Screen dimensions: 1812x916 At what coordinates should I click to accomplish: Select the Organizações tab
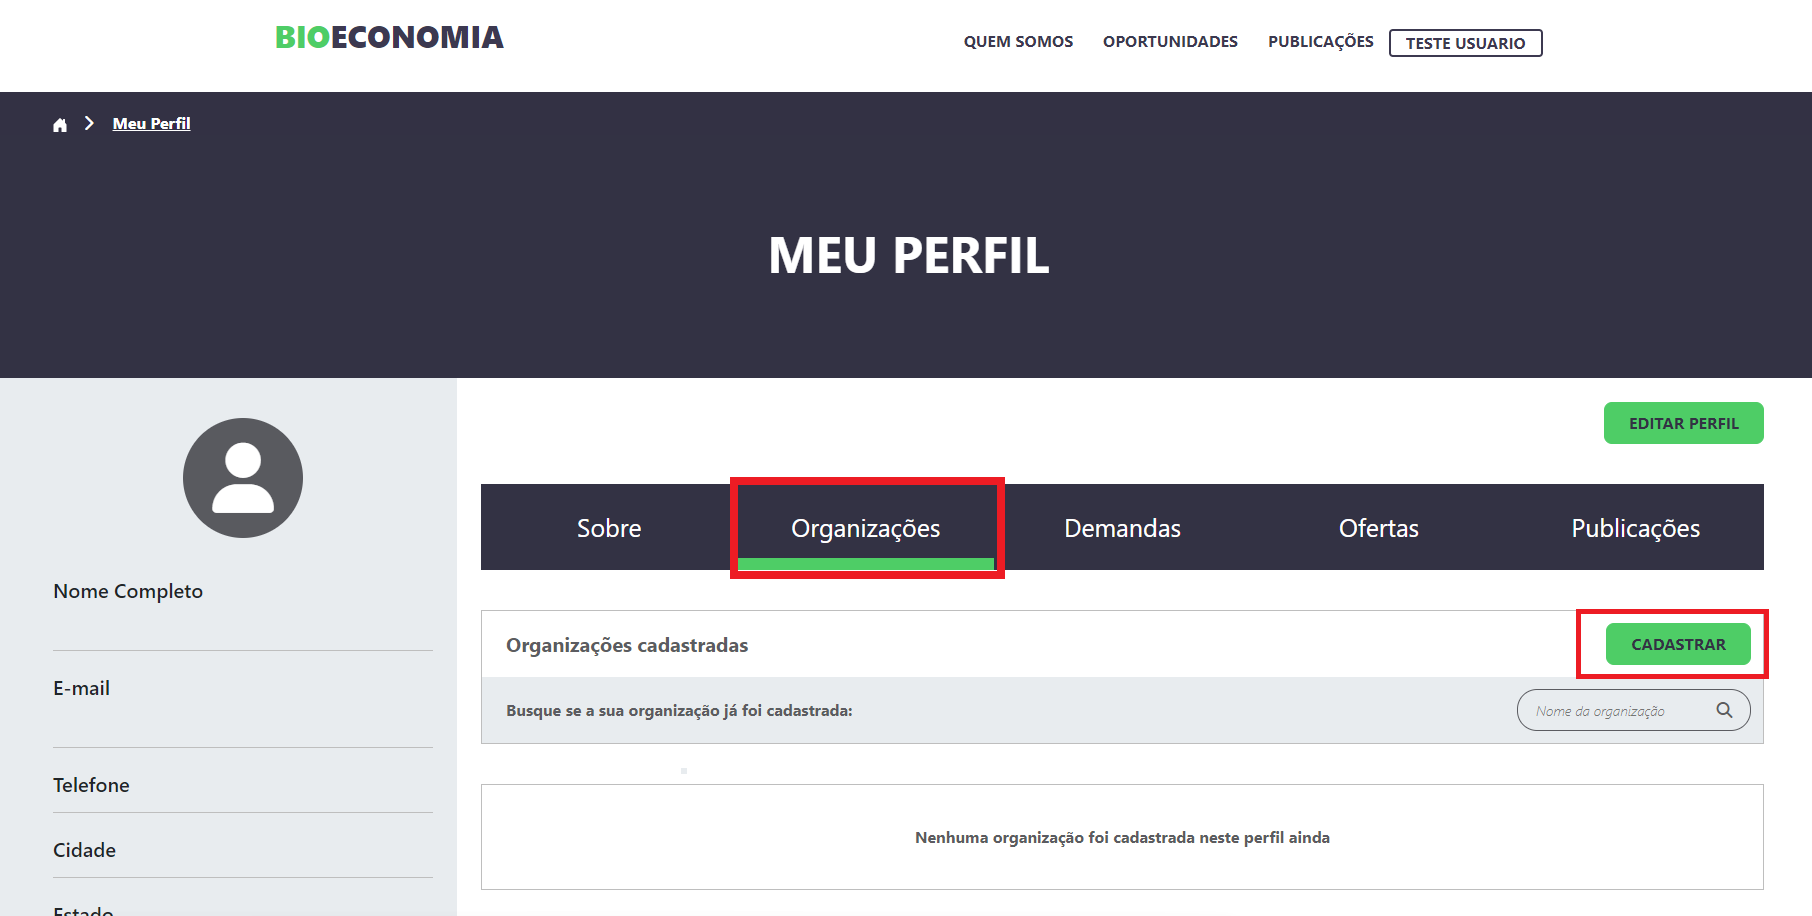pyautogui.click(x=866, y=528)
